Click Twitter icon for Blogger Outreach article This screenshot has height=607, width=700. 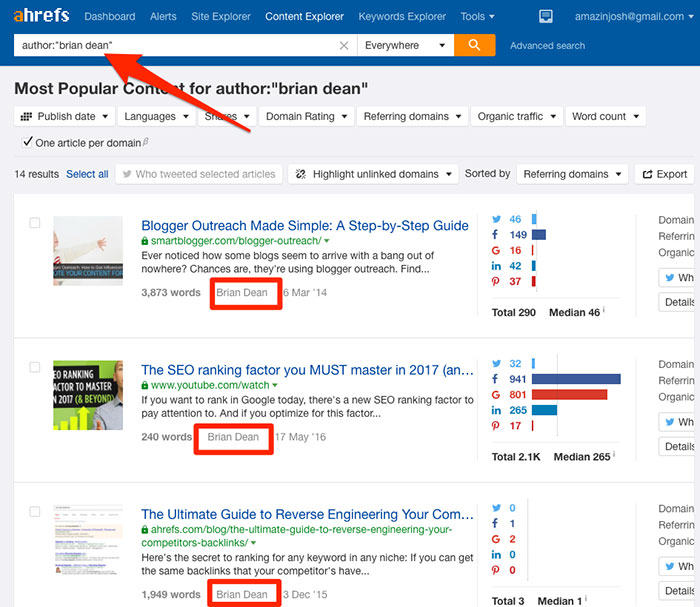coord(496,219)
